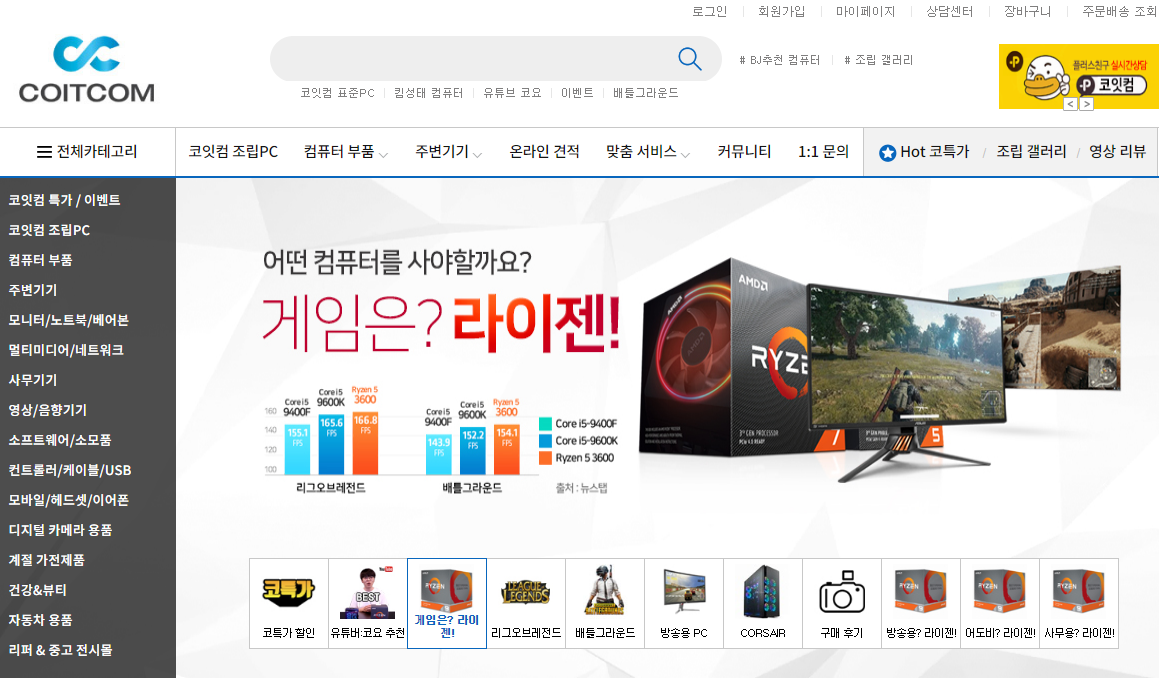Viewport: 1159px width, 687px height.
Task: Open 조립 갤러리 in the nav bar
Action: point(1031,152)
